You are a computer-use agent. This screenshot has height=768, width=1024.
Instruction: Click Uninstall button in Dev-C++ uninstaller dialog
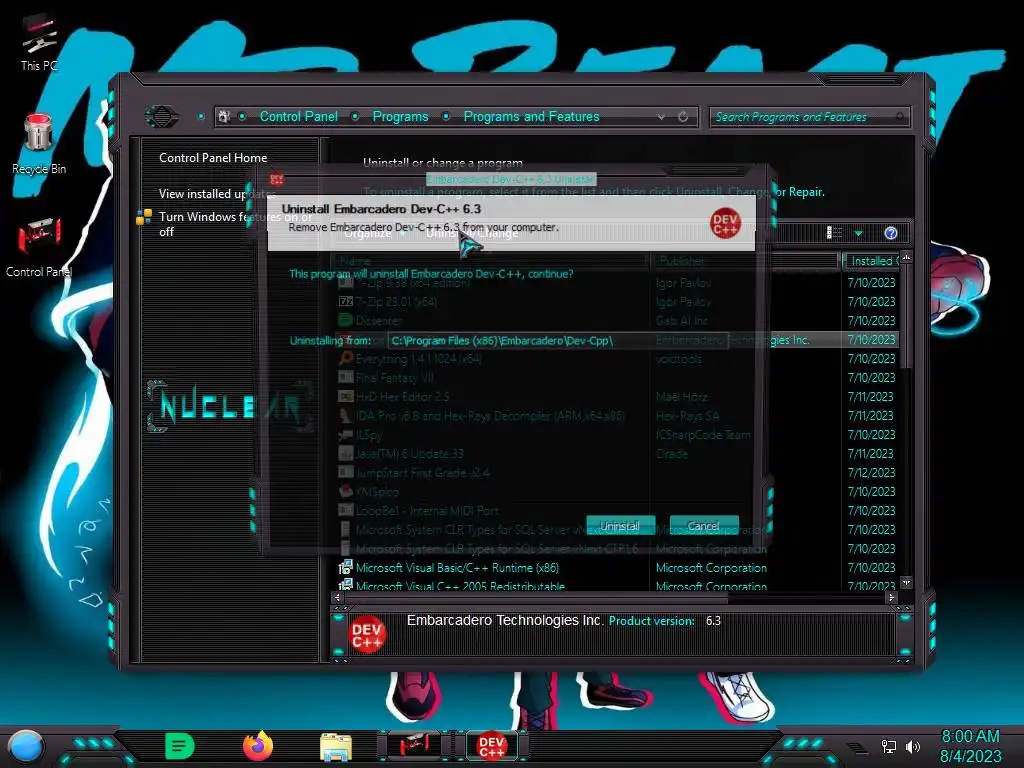pyautogui.click(x=620, y=526)
